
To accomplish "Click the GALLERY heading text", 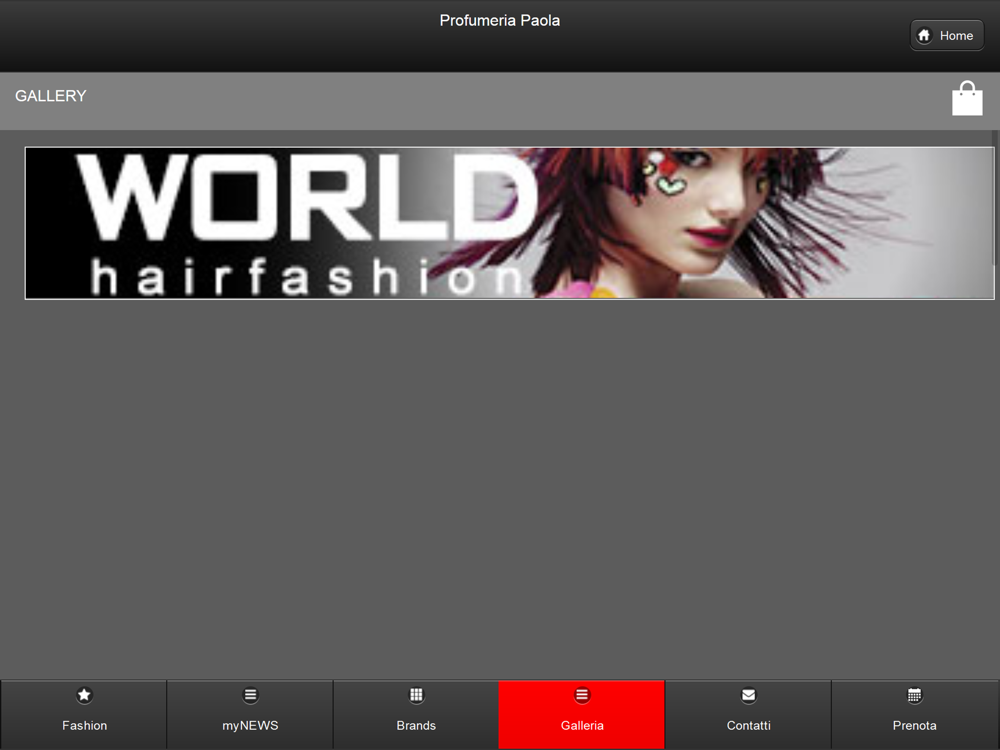I will (x=50, y=96).
